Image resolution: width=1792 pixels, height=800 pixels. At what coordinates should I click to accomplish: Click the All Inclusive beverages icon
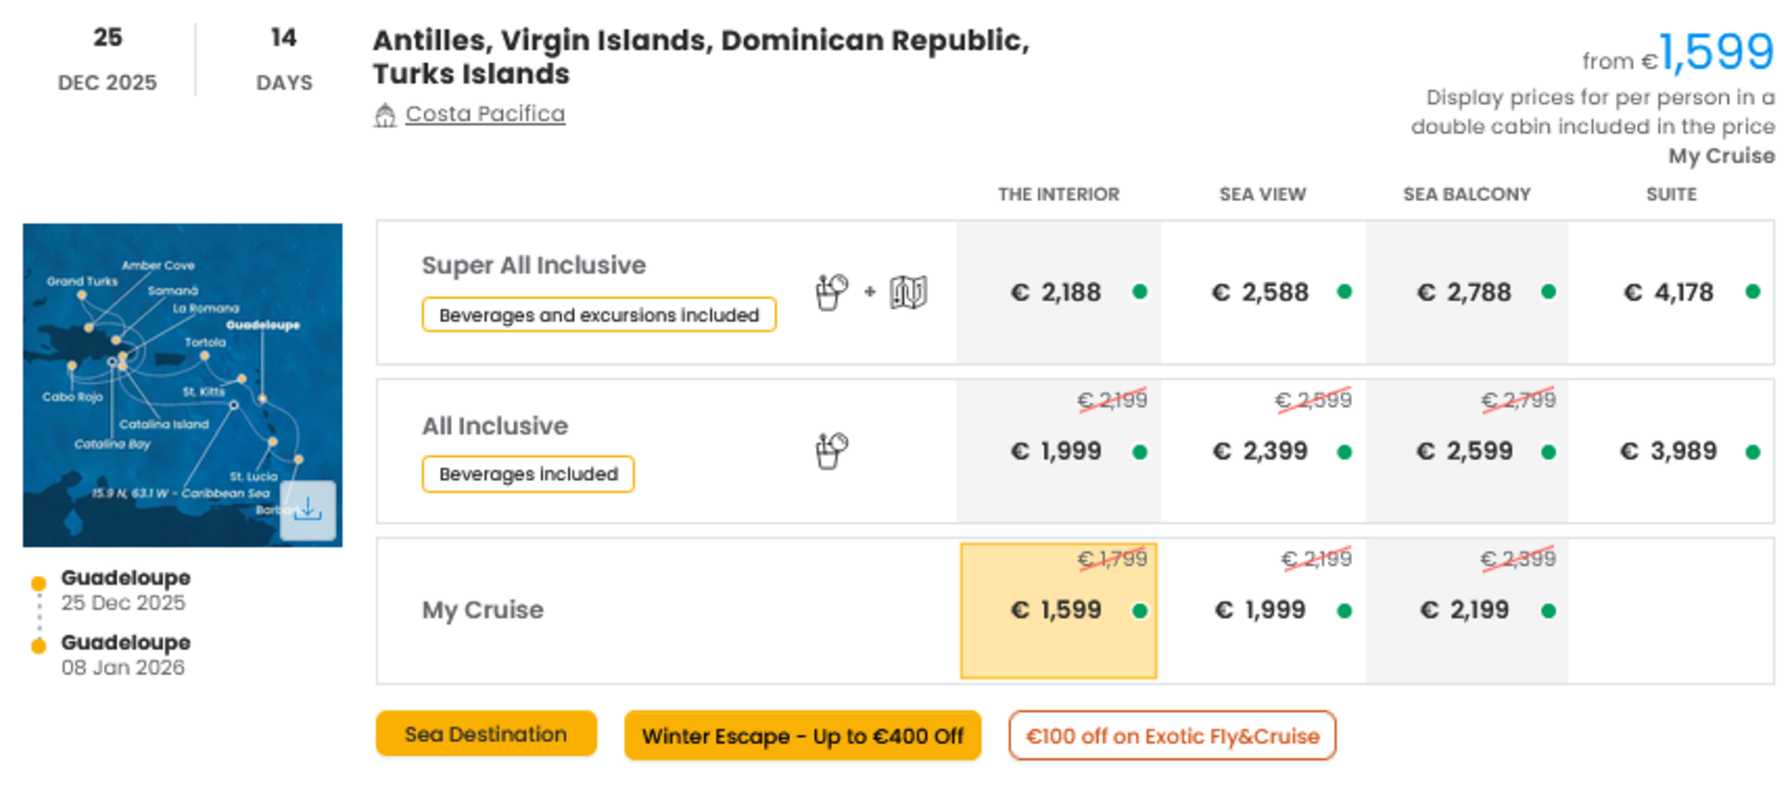coord(832,451)
